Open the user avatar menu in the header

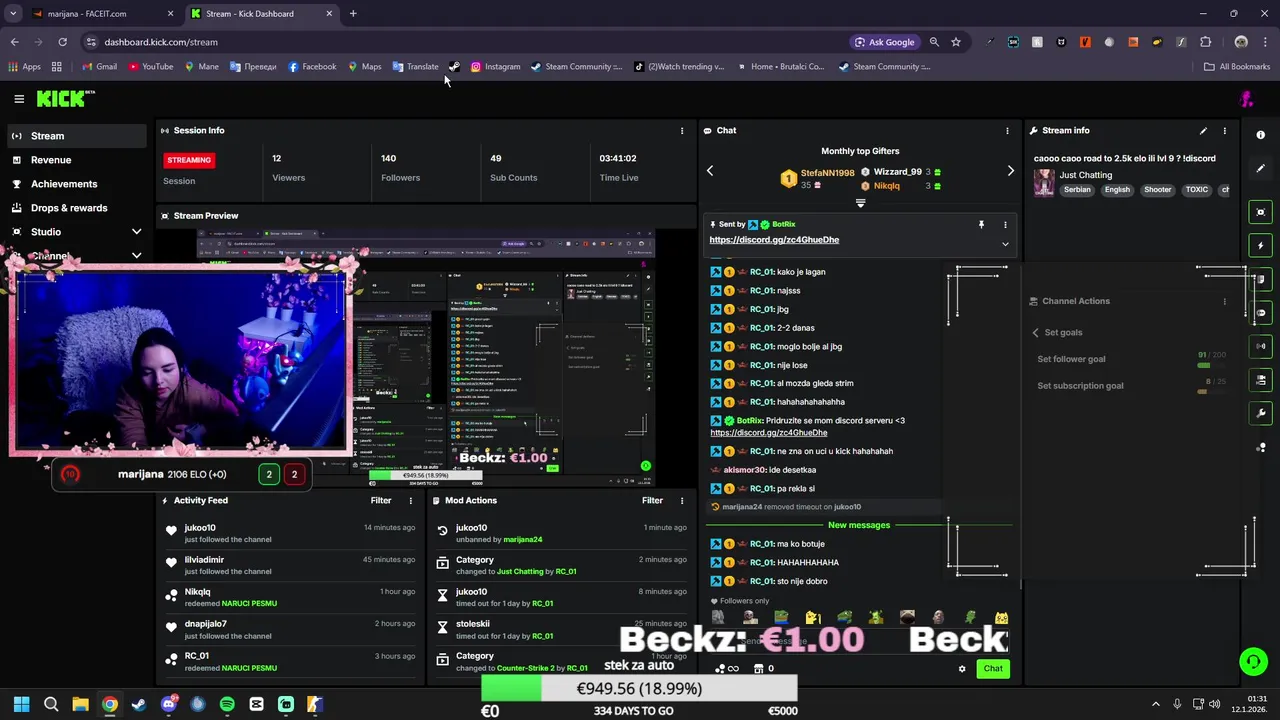point(1246,99)
